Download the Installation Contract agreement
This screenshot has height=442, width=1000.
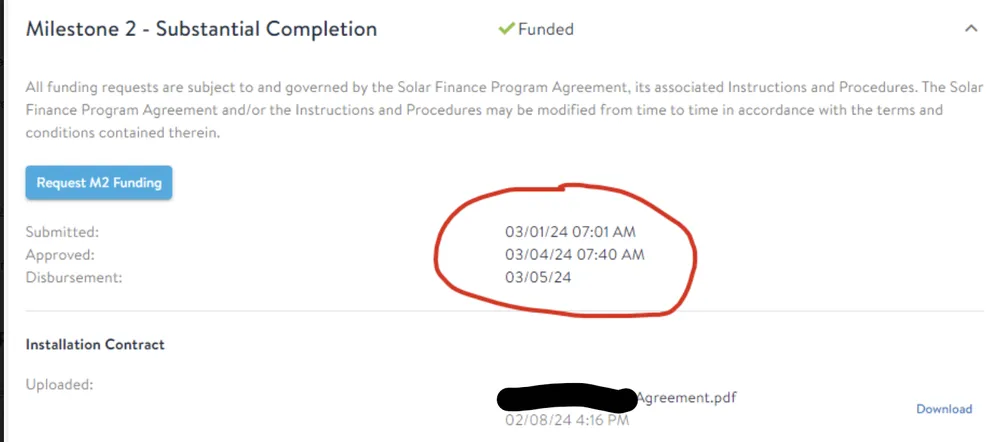943,409
